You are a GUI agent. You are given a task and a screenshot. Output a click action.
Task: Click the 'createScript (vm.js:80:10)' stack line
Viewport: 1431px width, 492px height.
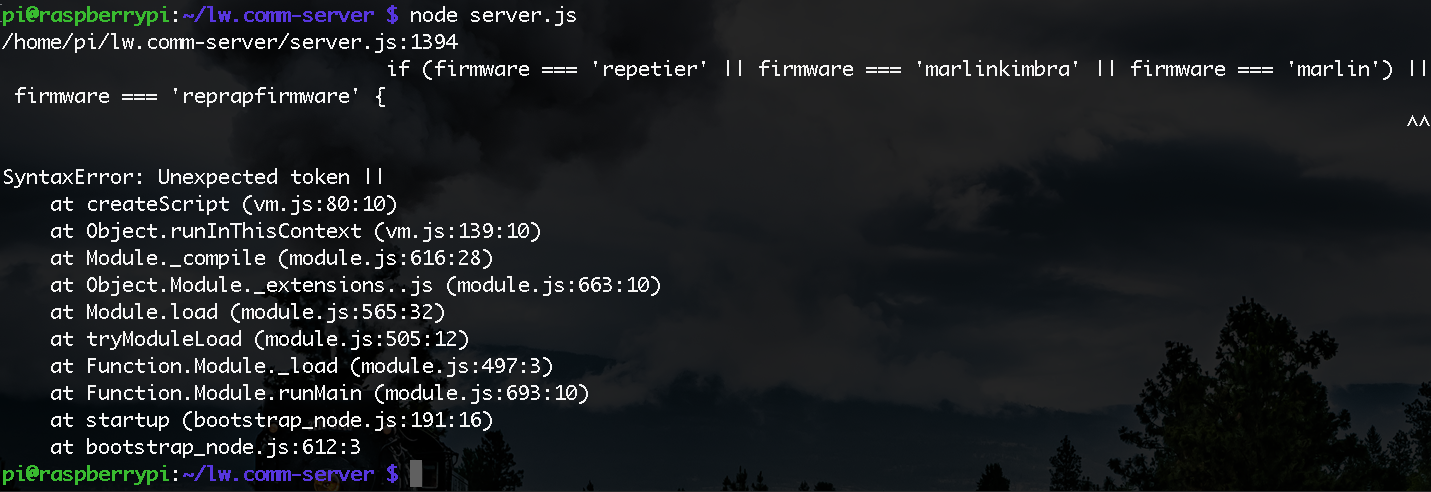pyautogui.click(x=224, y=204)
